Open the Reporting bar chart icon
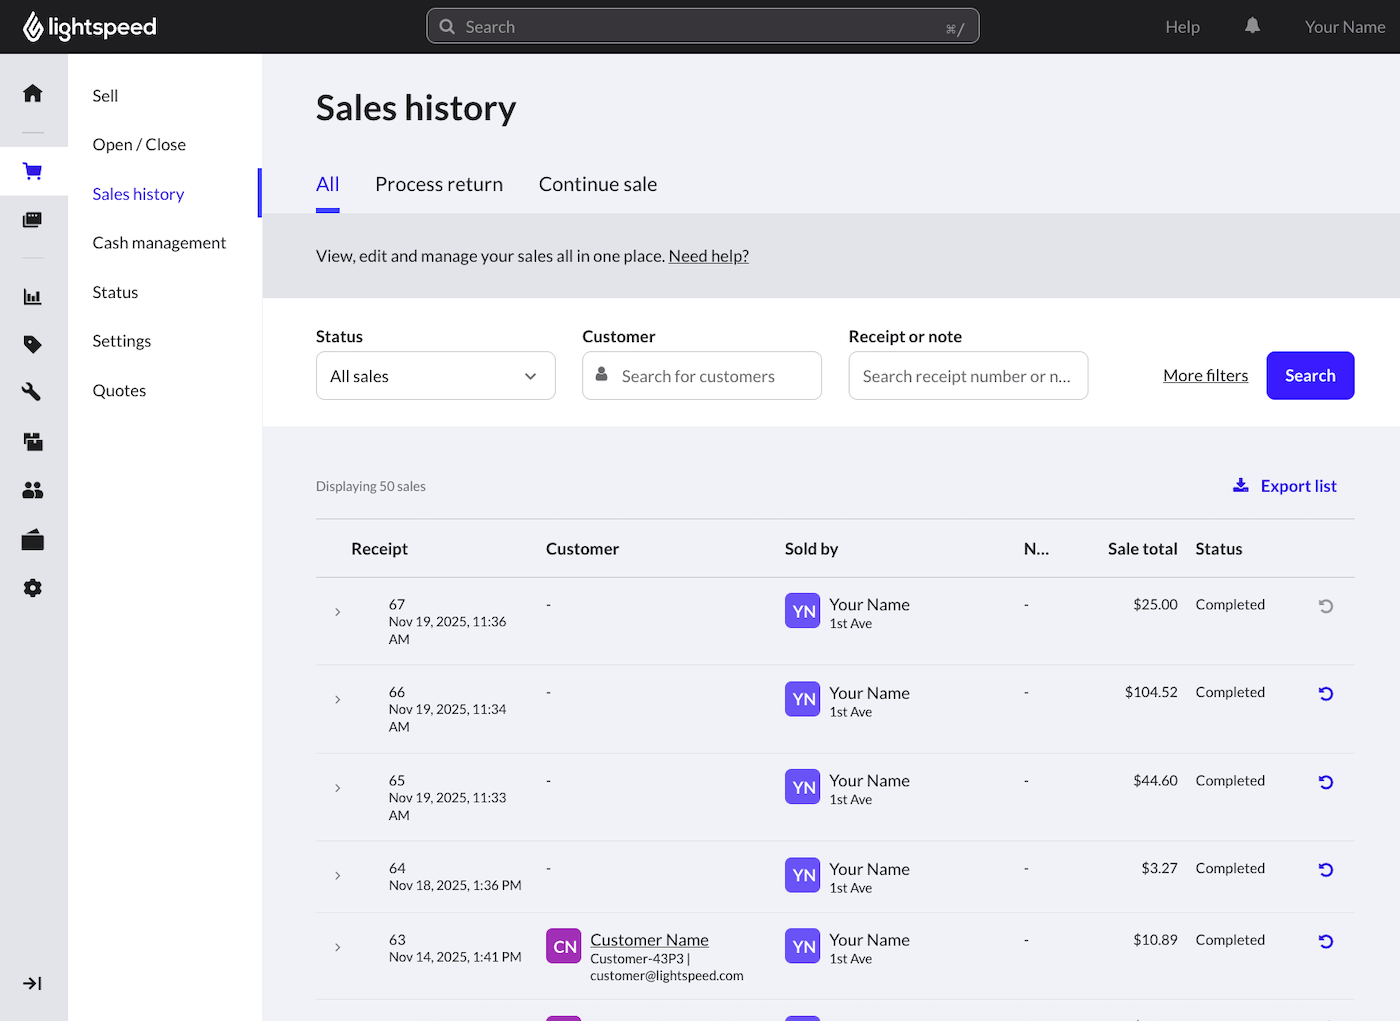 33,297
